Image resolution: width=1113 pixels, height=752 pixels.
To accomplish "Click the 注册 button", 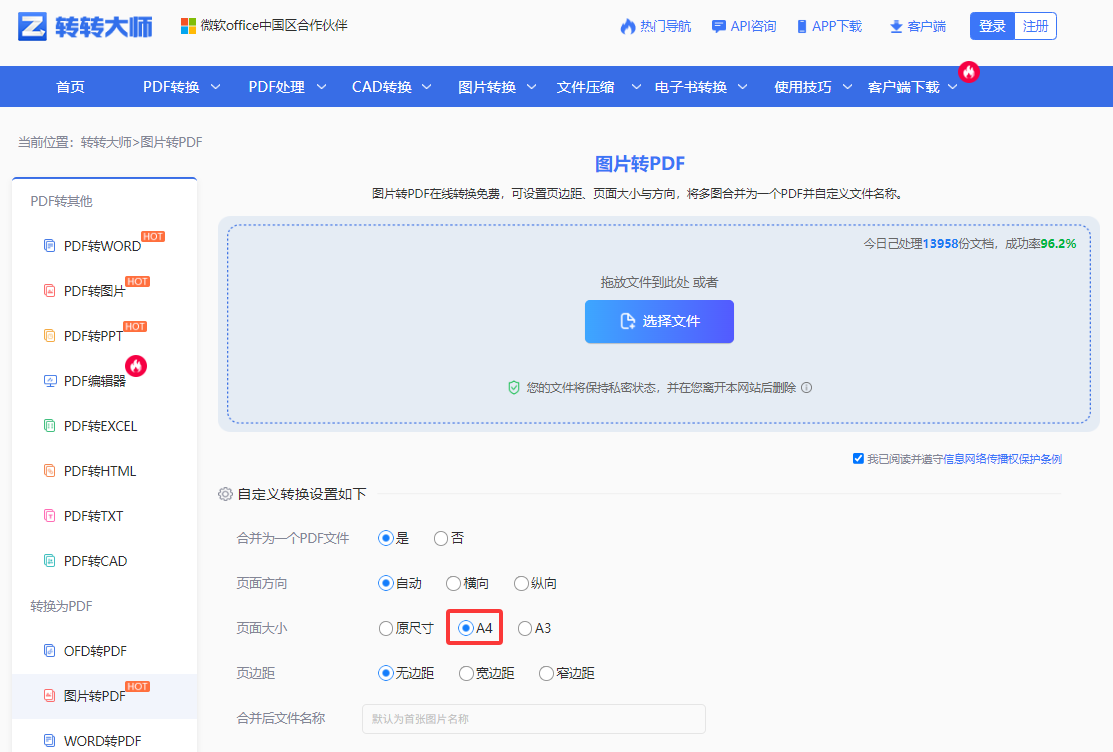I will 1036,26.
